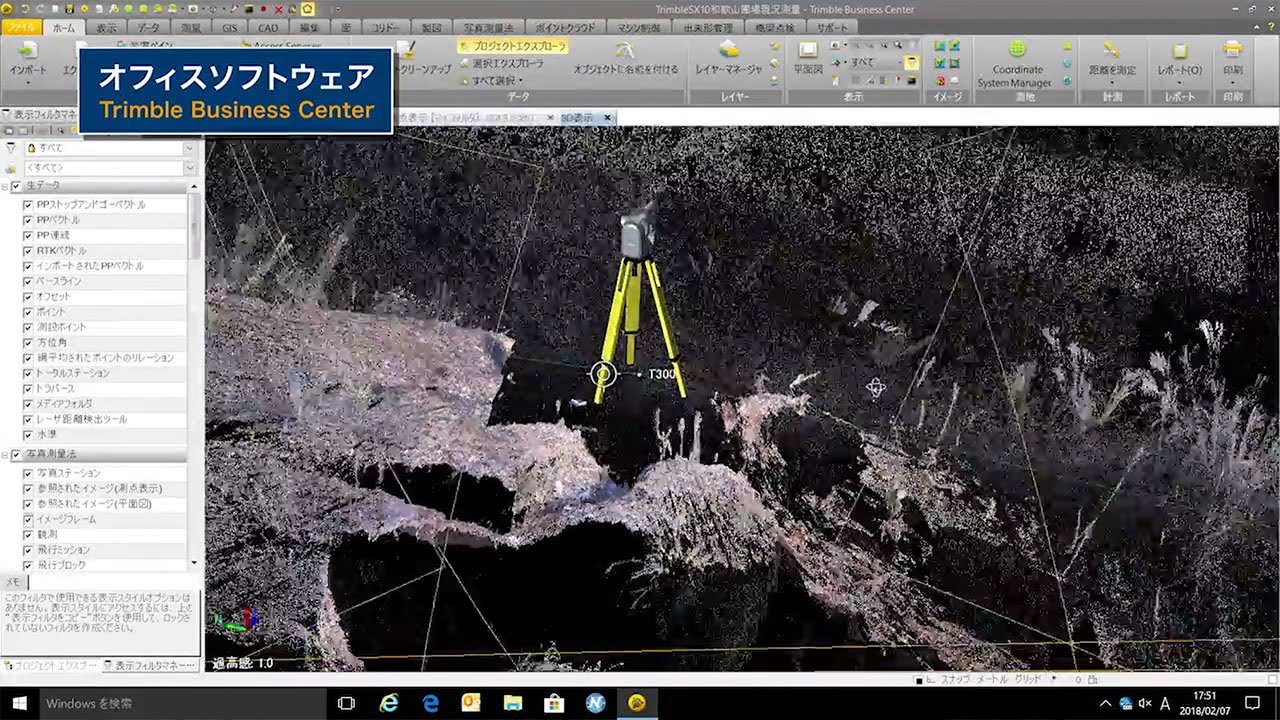Open Coordinate System Manager

point(1014,64)
